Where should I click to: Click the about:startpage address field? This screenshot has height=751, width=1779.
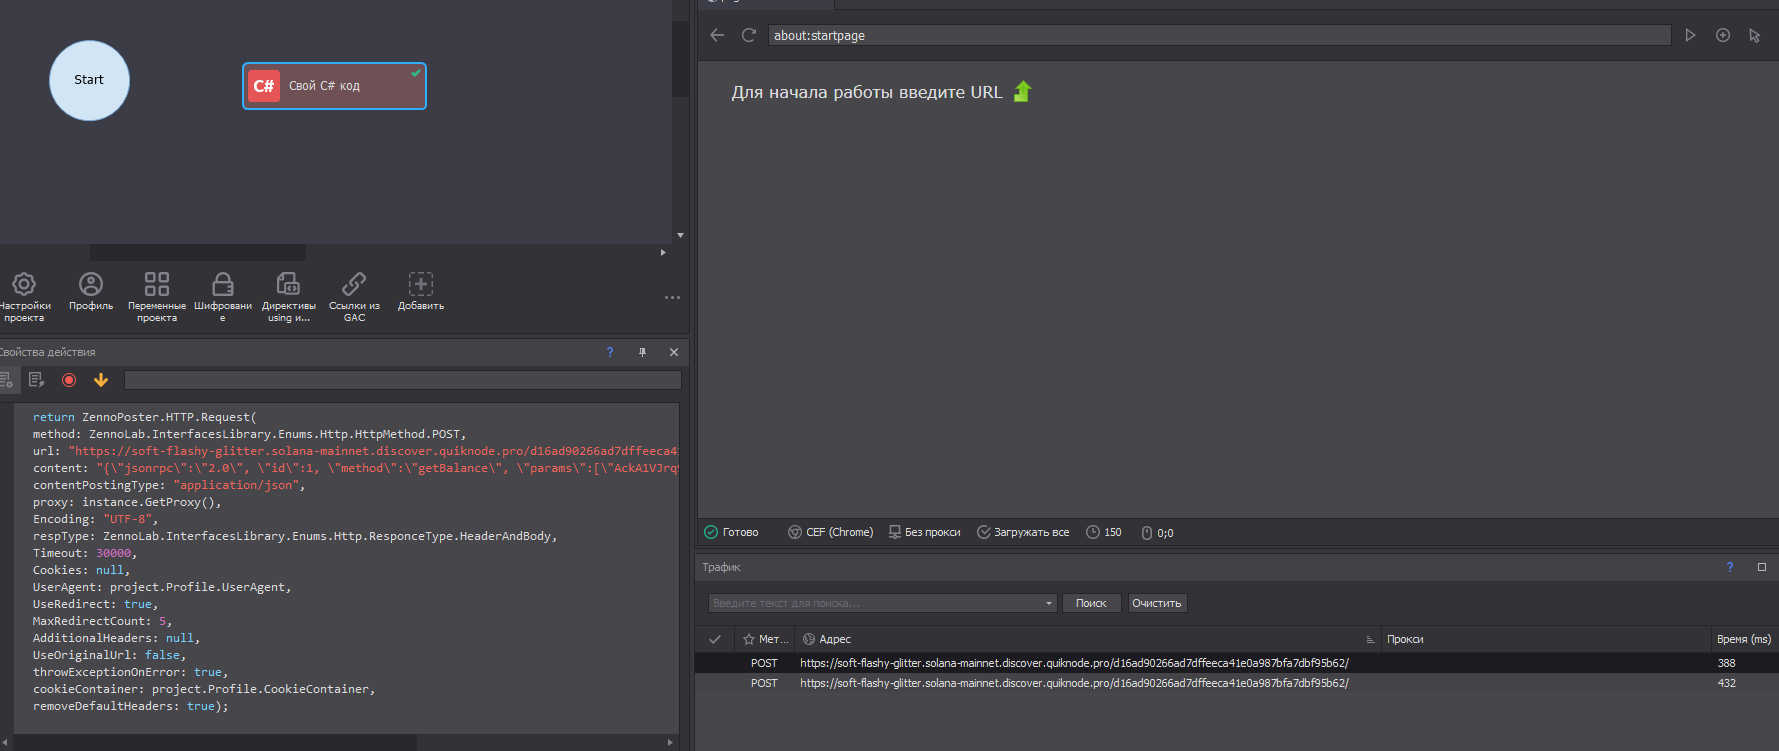[1219, 35]
